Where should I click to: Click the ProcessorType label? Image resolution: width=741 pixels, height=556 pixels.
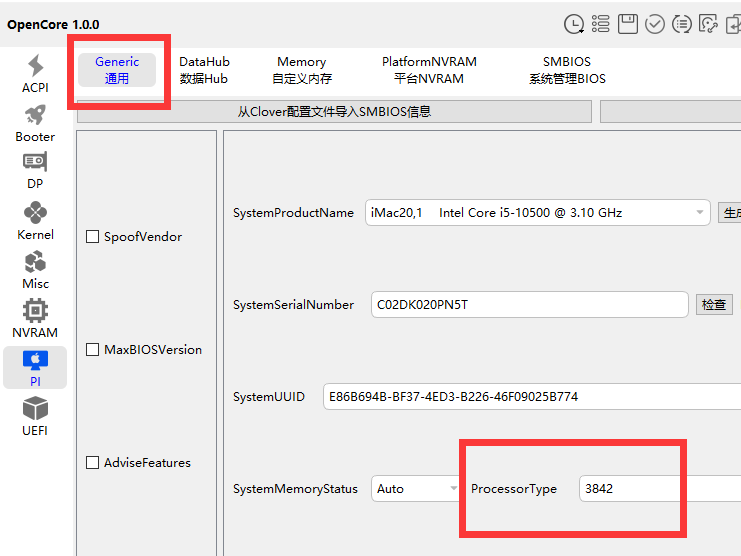pyautogui.click(x=514, y=489)
